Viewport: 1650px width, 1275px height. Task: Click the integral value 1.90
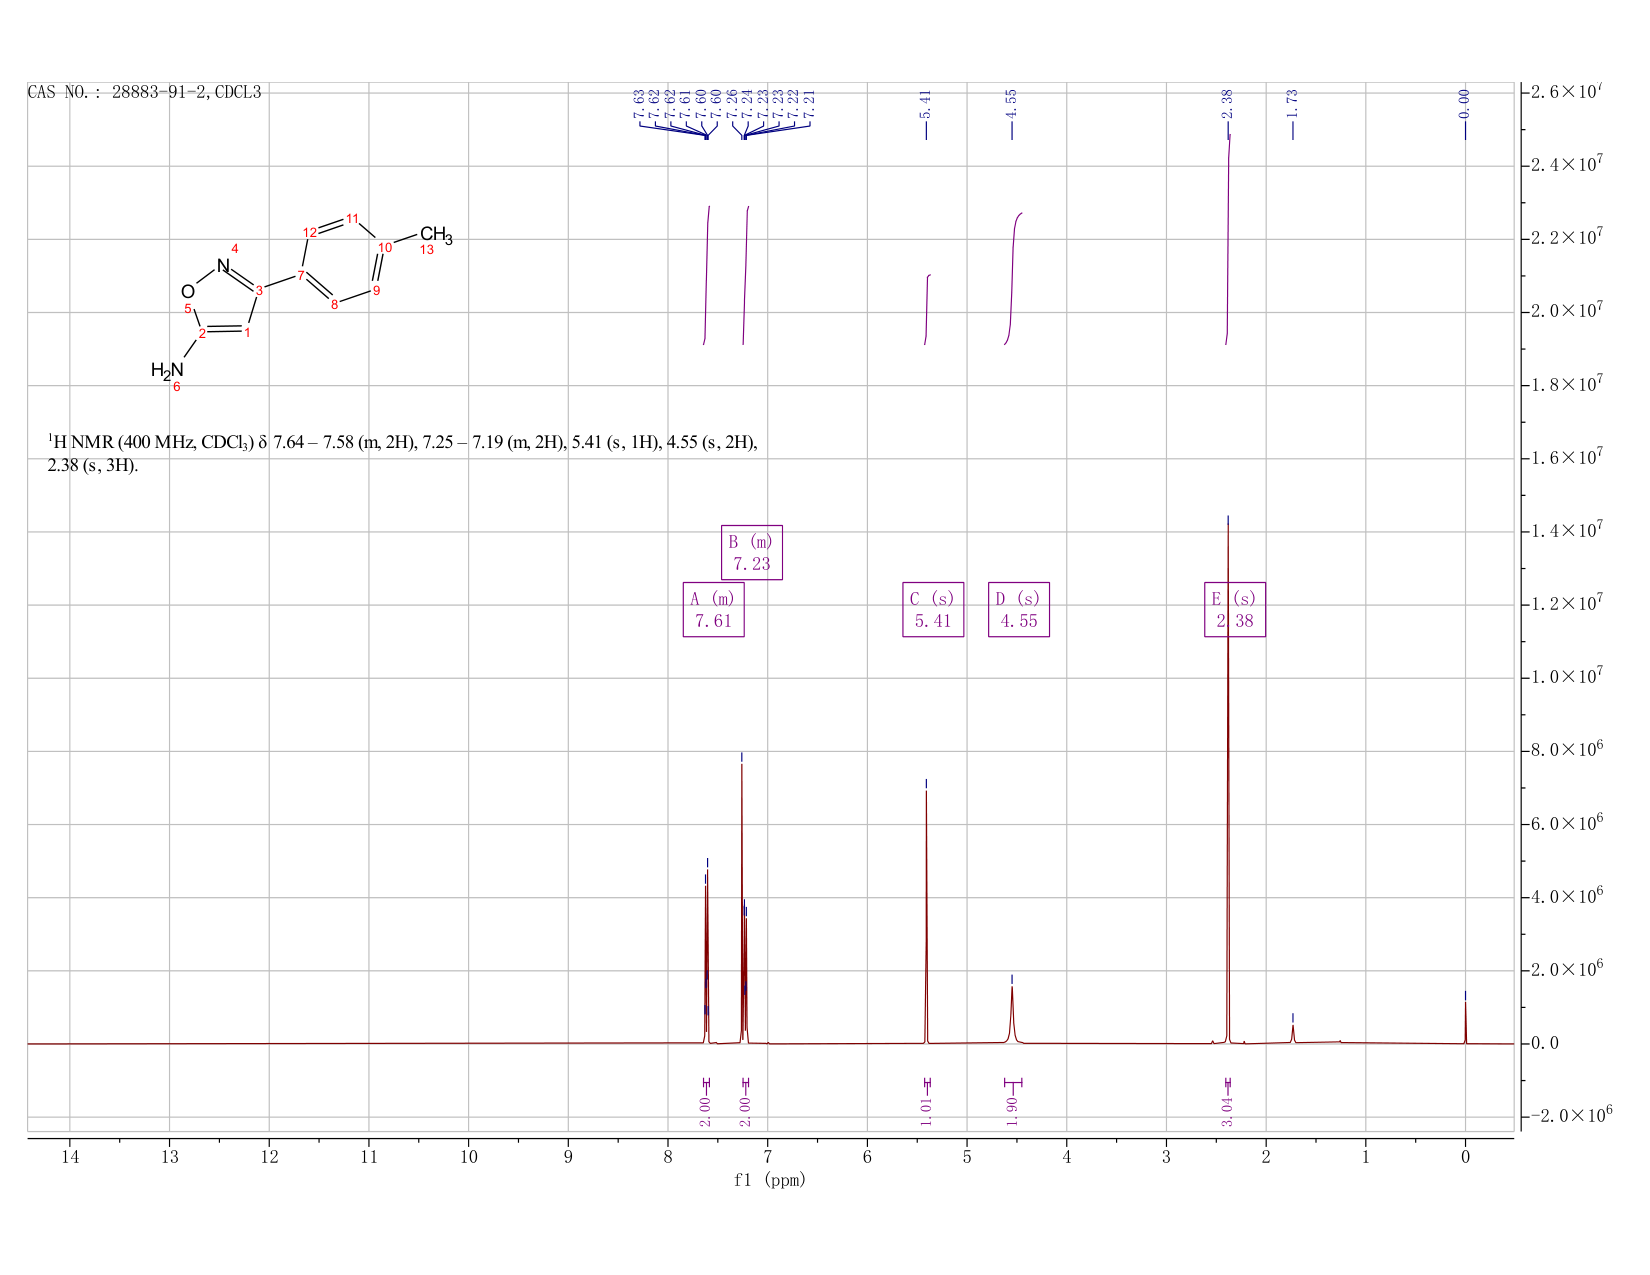point(1012,1111)
